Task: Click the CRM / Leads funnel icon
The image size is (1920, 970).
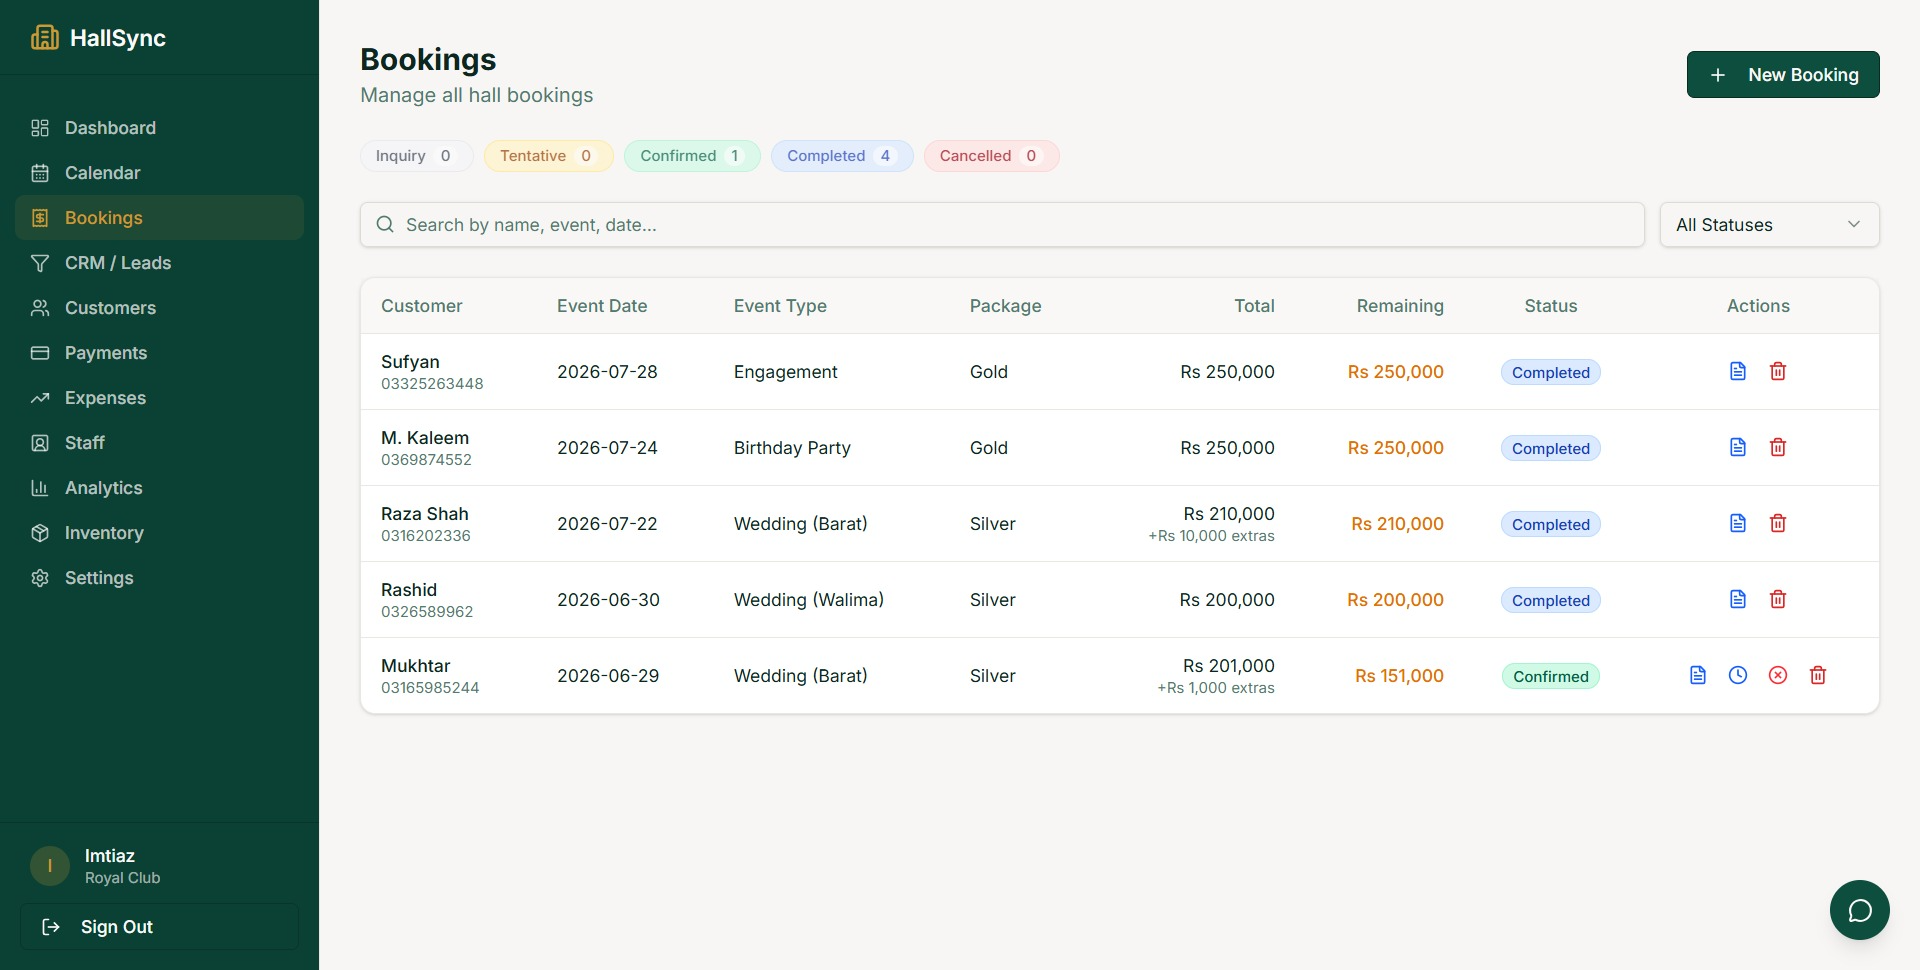Action: 40,263
